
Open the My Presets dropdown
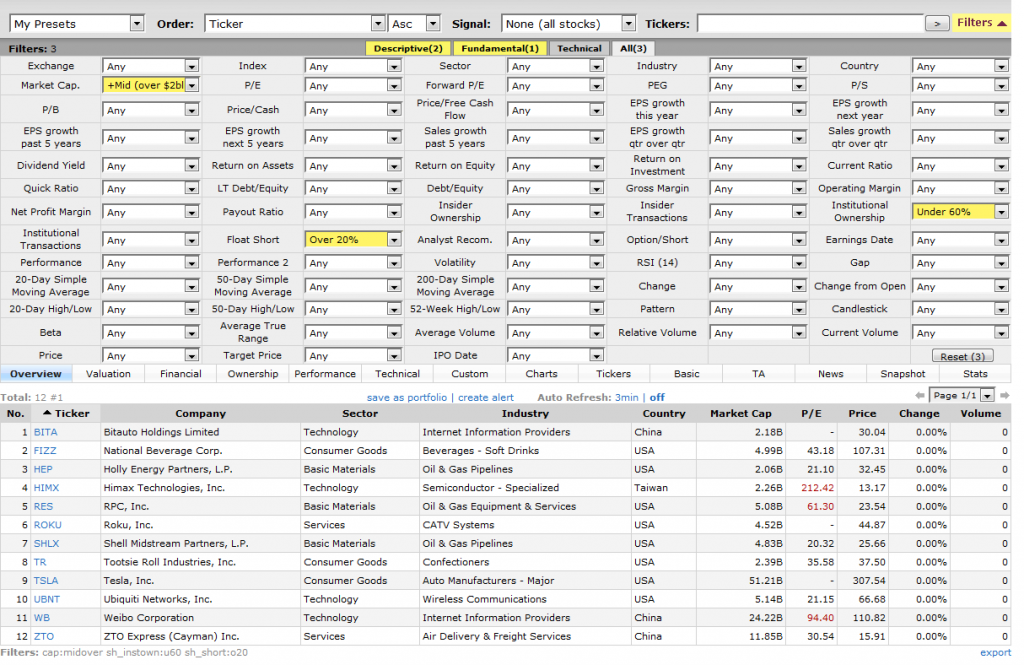coord(77,24)
